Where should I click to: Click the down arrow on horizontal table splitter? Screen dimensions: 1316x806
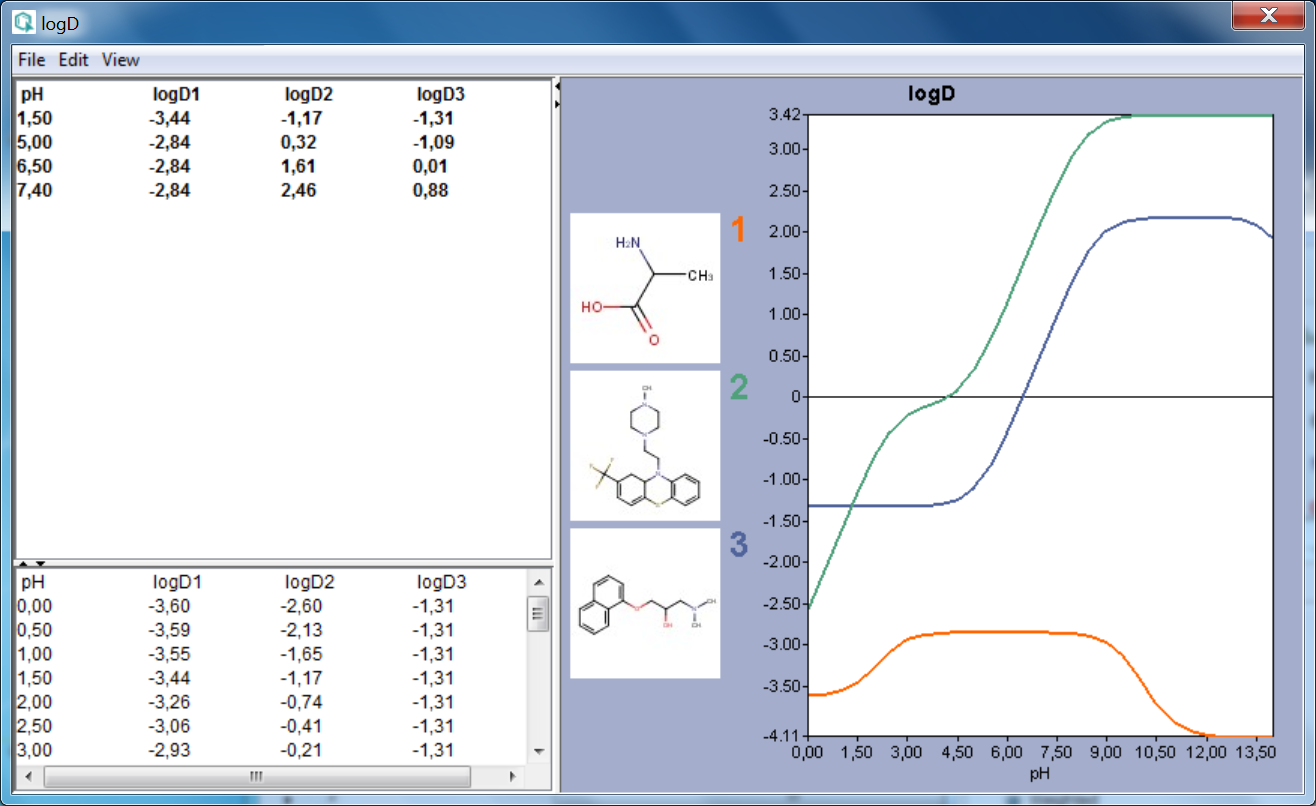[x=40, y=564]
